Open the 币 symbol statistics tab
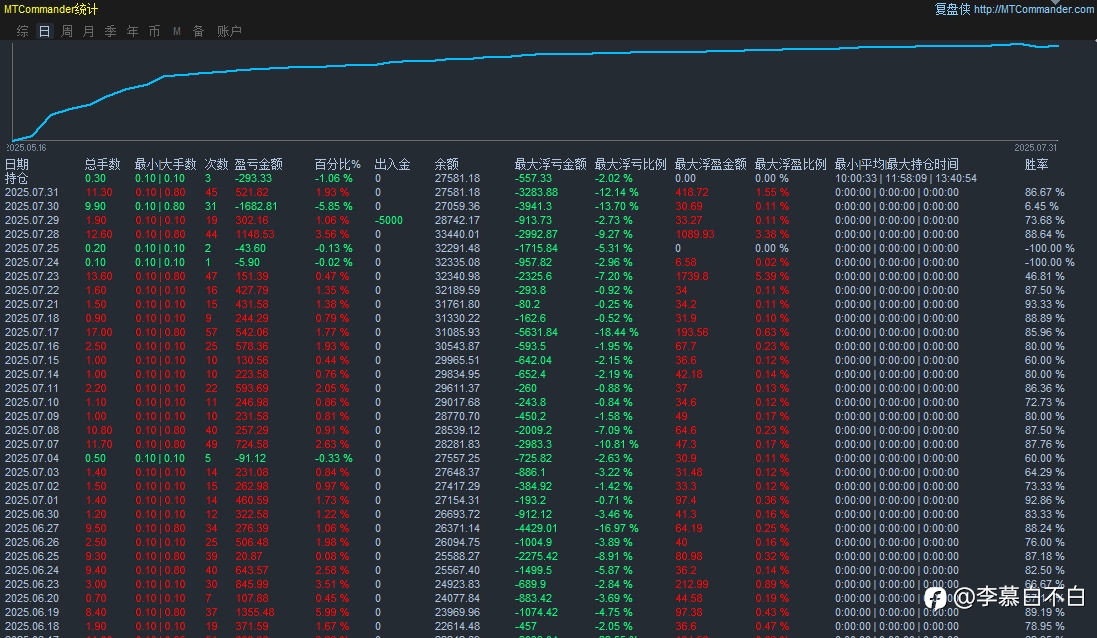 point(155,31)
